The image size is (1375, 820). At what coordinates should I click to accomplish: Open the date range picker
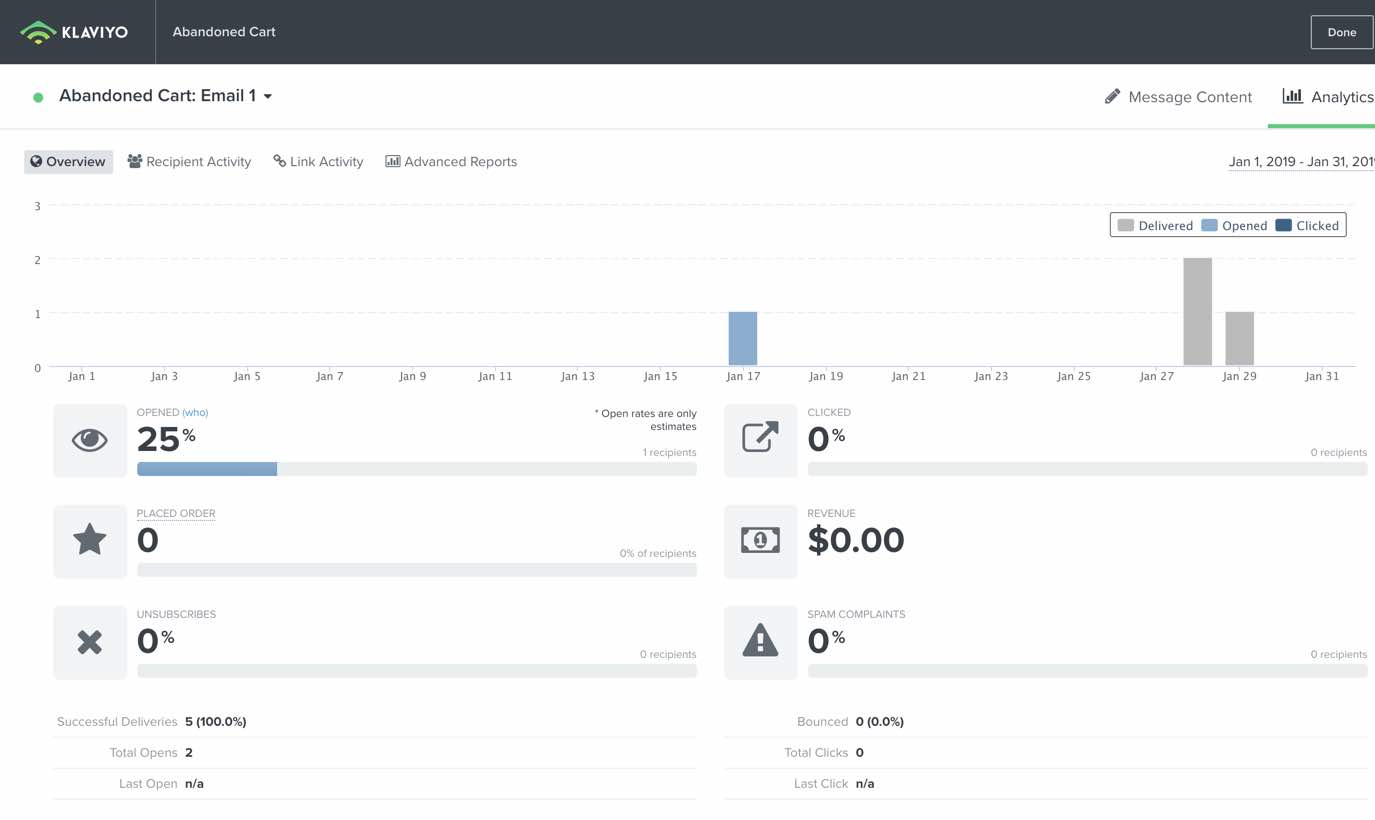[1300, 162]
